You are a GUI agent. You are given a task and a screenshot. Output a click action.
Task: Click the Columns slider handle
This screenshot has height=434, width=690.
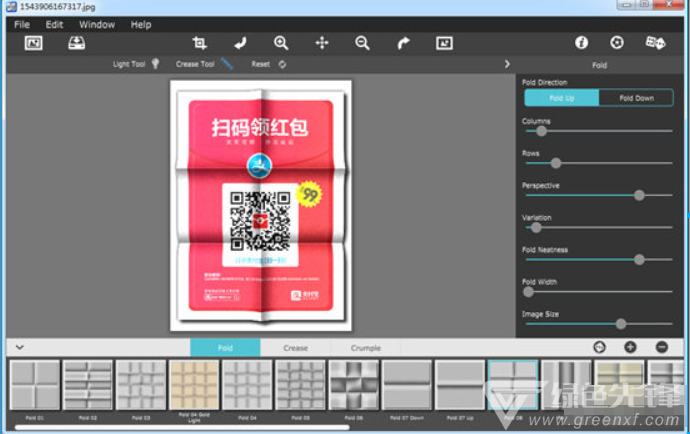tap(541, 131)
